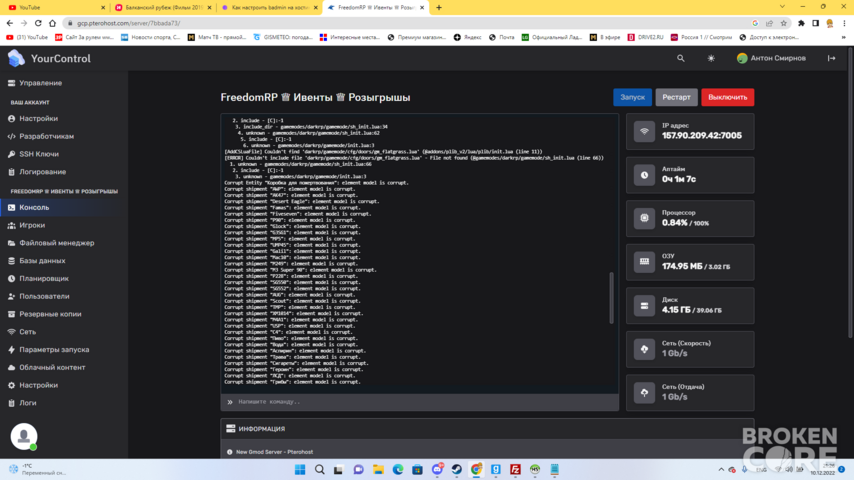Screen dimensions: 854x480
Task: Click the Запуск button
Action: pyautogui.click(x=632, y=97)
